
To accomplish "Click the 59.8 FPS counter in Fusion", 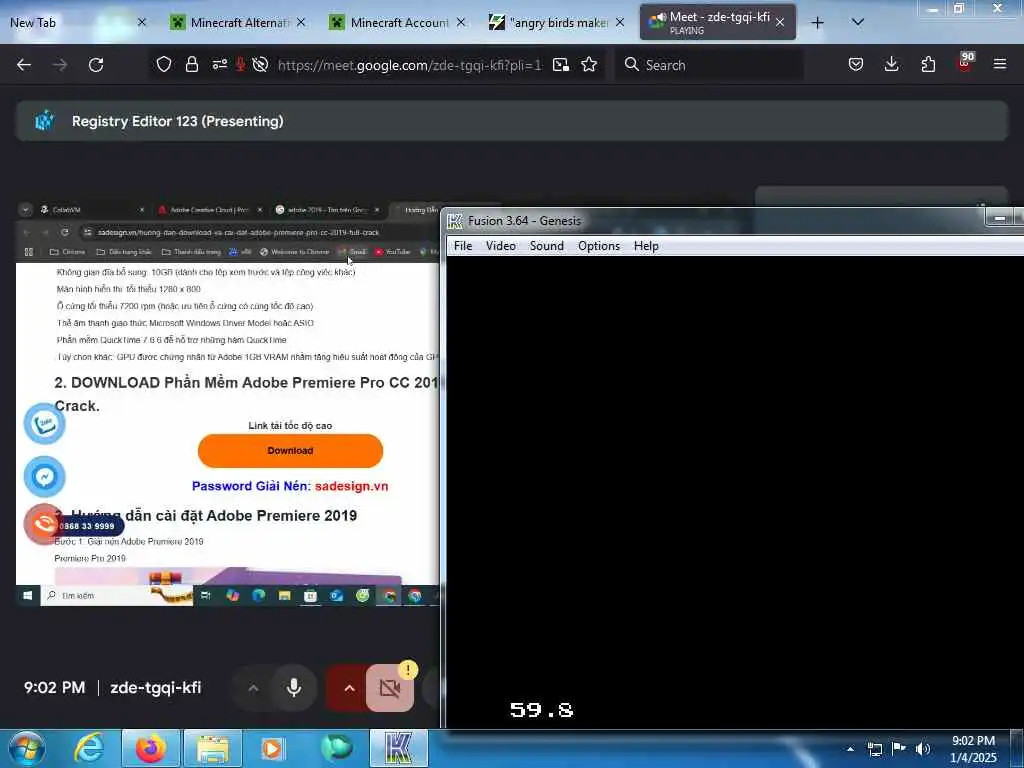I will [x=541, y=710].
